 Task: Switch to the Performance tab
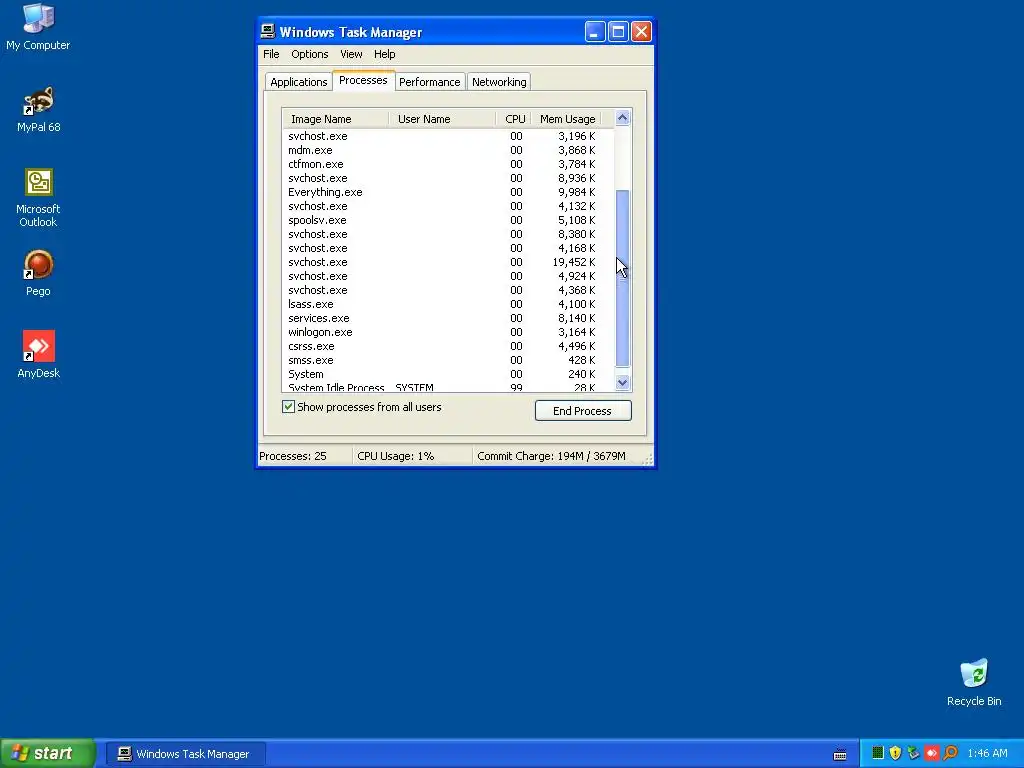(429, 82)
